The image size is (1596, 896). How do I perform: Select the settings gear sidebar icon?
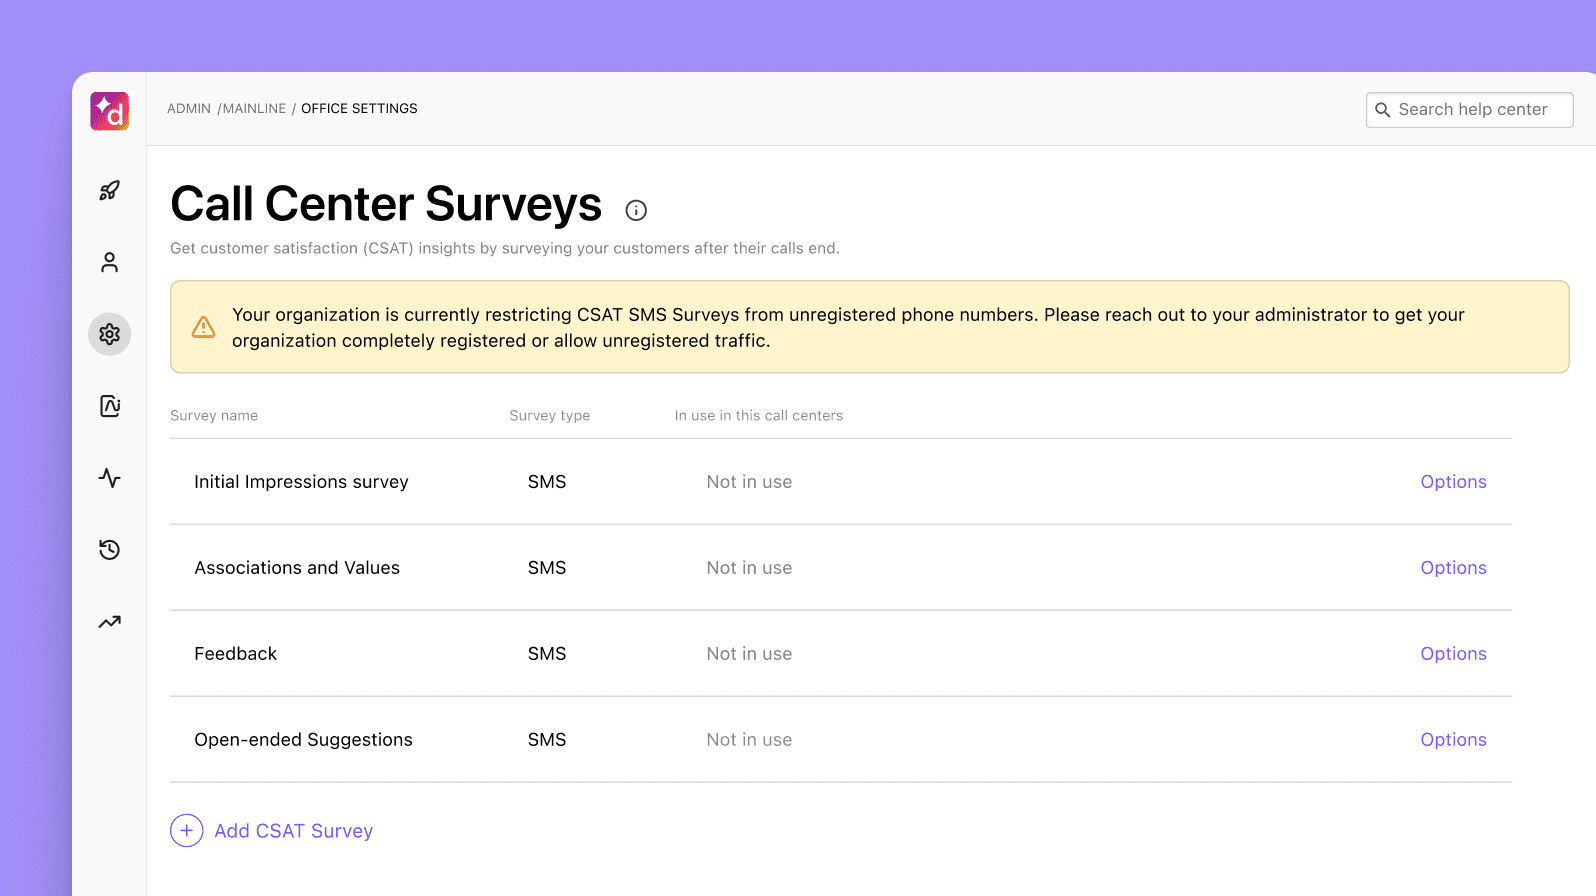tap(110, 334)
